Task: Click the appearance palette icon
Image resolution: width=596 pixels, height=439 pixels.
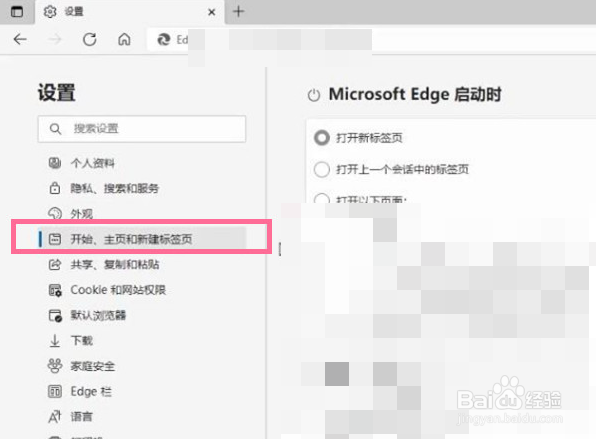Action: pos(55,213)
